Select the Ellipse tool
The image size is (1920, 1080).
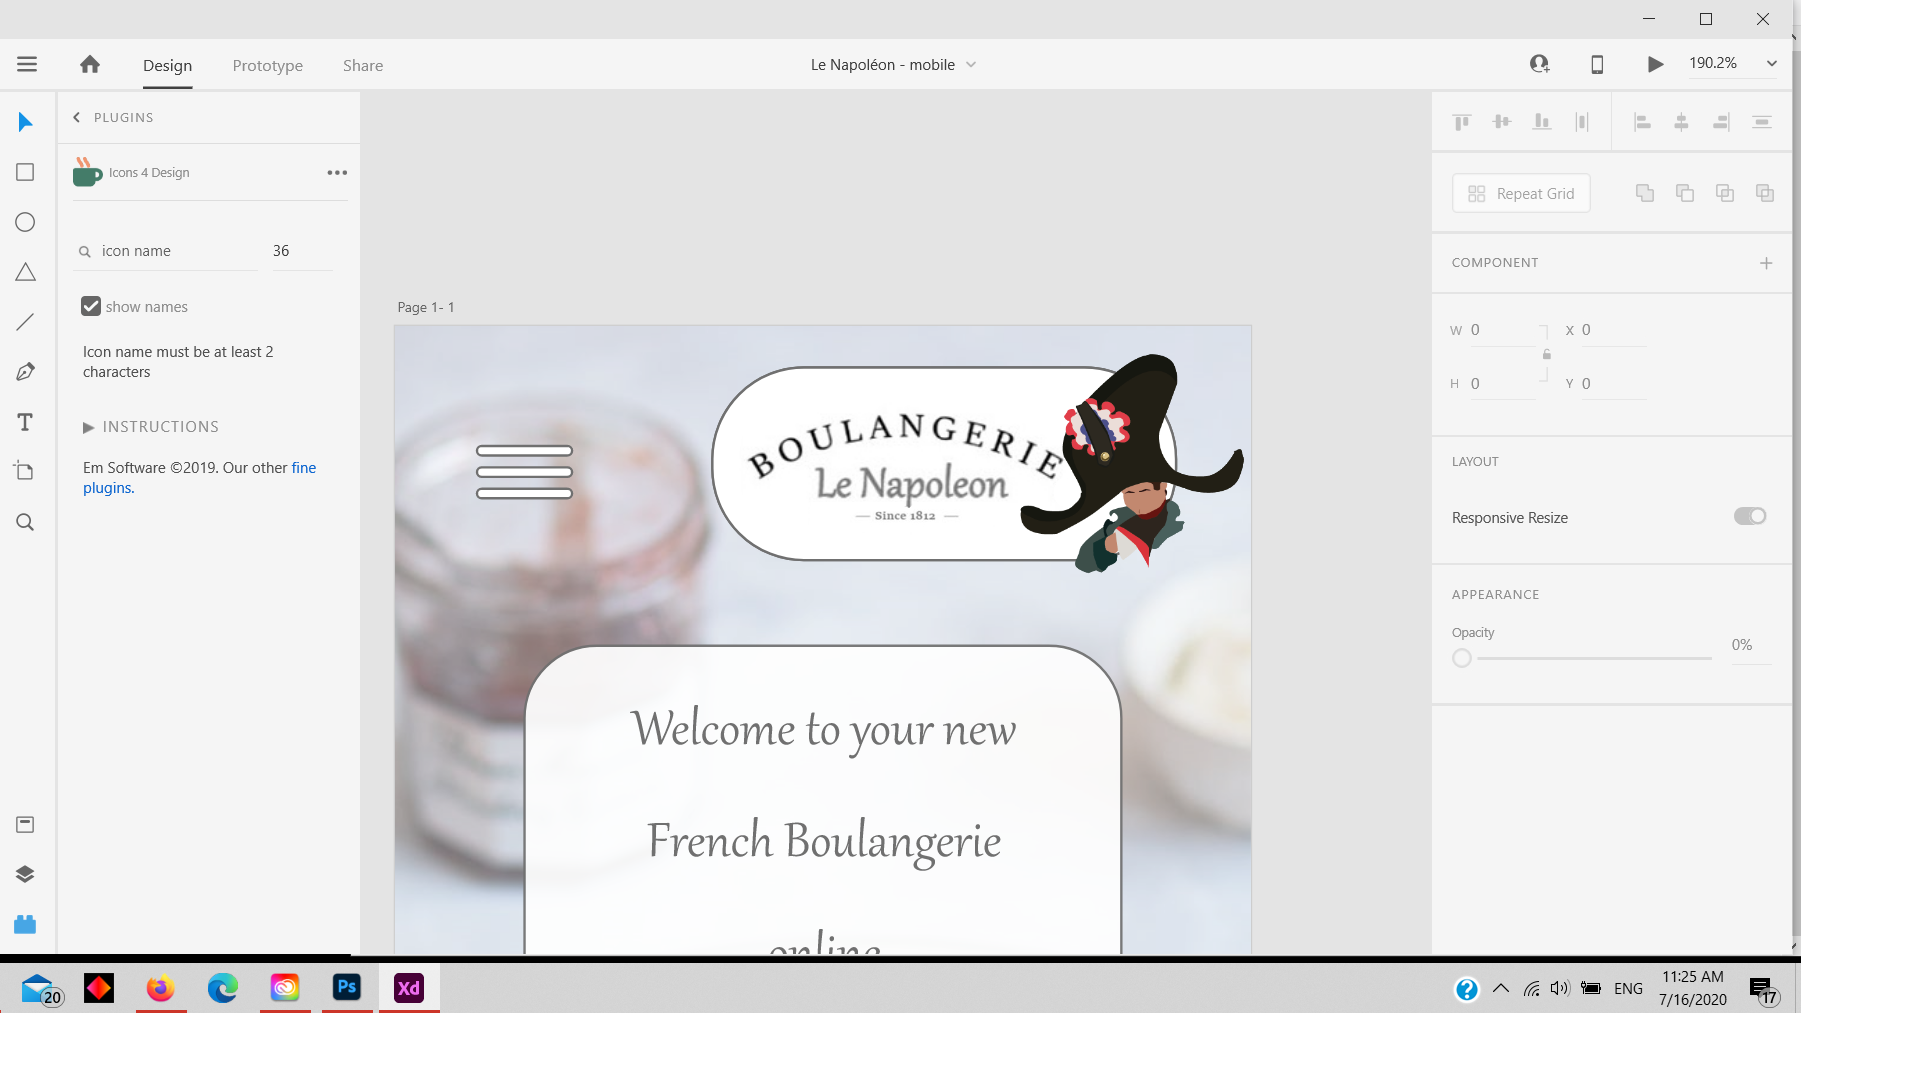(x=24, y=221)
